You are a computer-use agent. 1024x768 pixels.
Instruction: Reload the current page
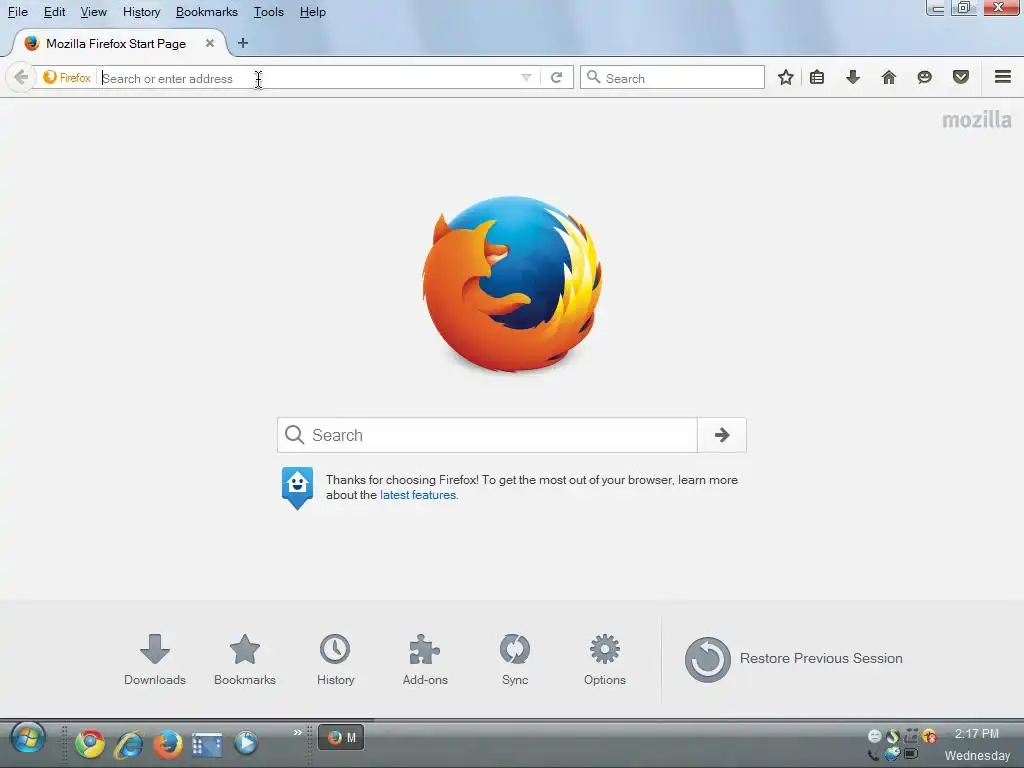tap(556, 78)
